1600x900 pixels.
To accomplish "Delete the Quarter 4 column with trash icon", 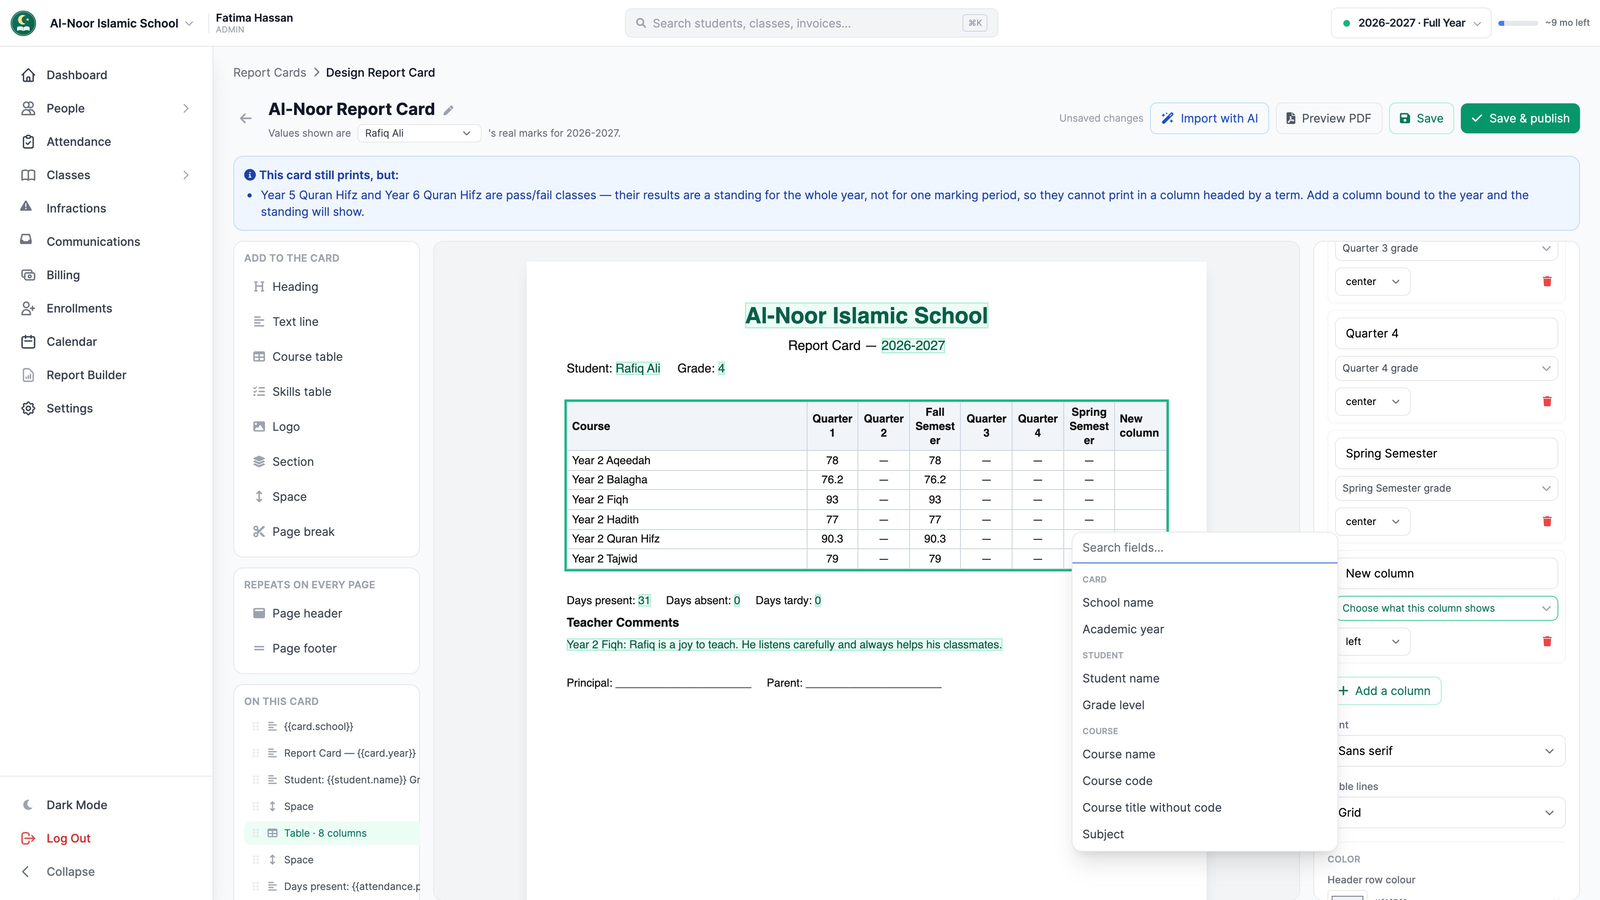I will click(1547, 402).
